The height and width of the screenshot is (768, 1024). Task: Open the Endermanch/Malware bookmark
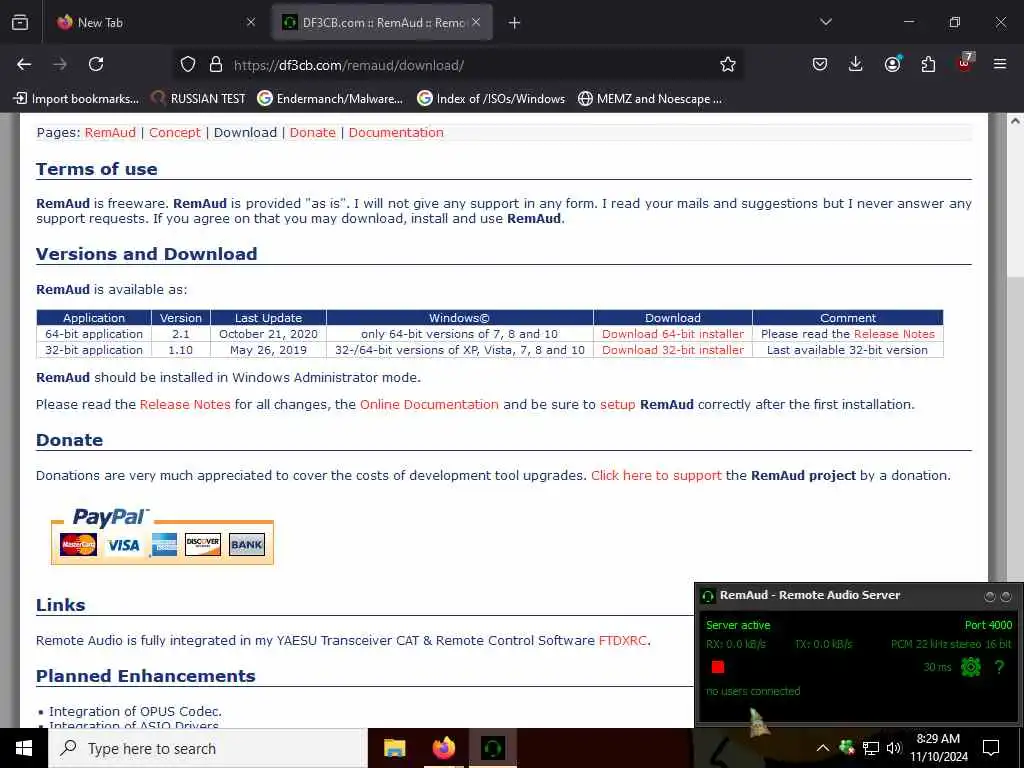(330, 99)
